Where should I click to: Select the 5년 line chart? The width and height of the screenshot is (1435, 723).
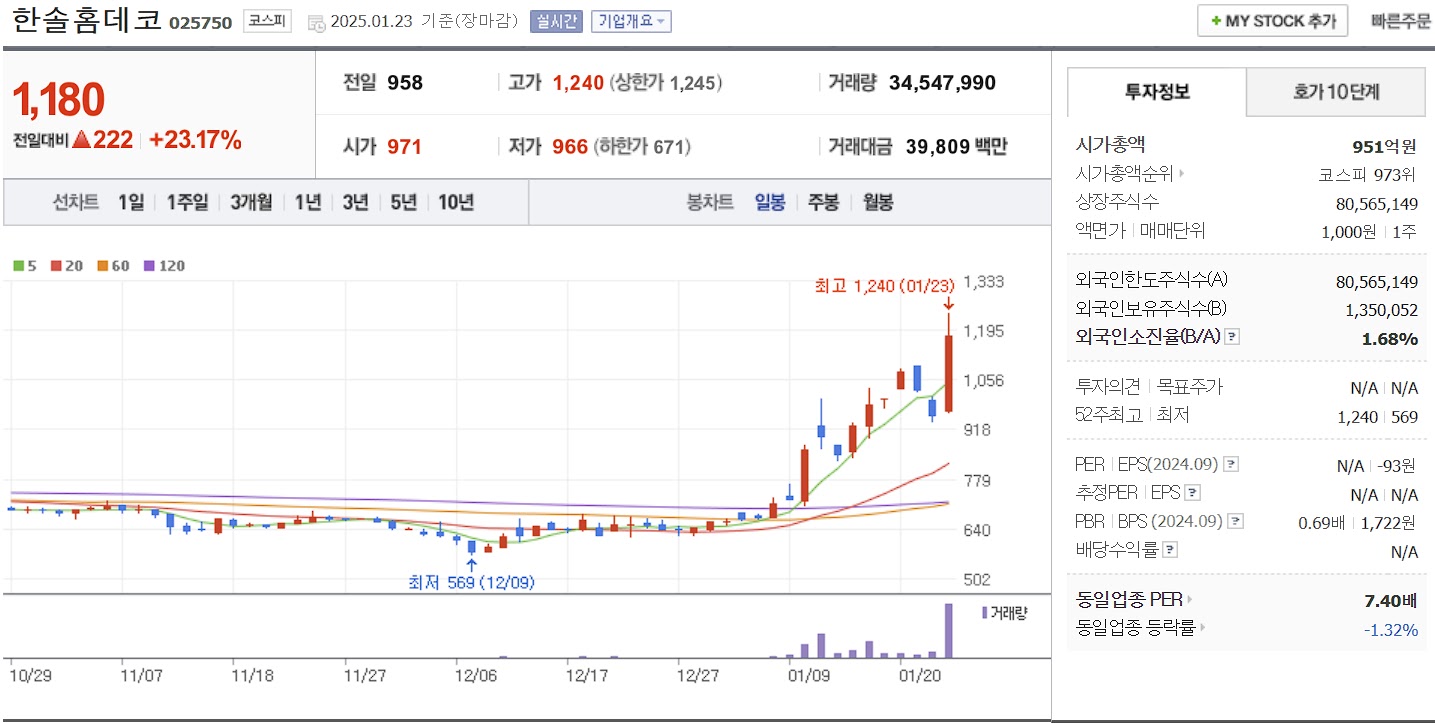tap(404, 202)
